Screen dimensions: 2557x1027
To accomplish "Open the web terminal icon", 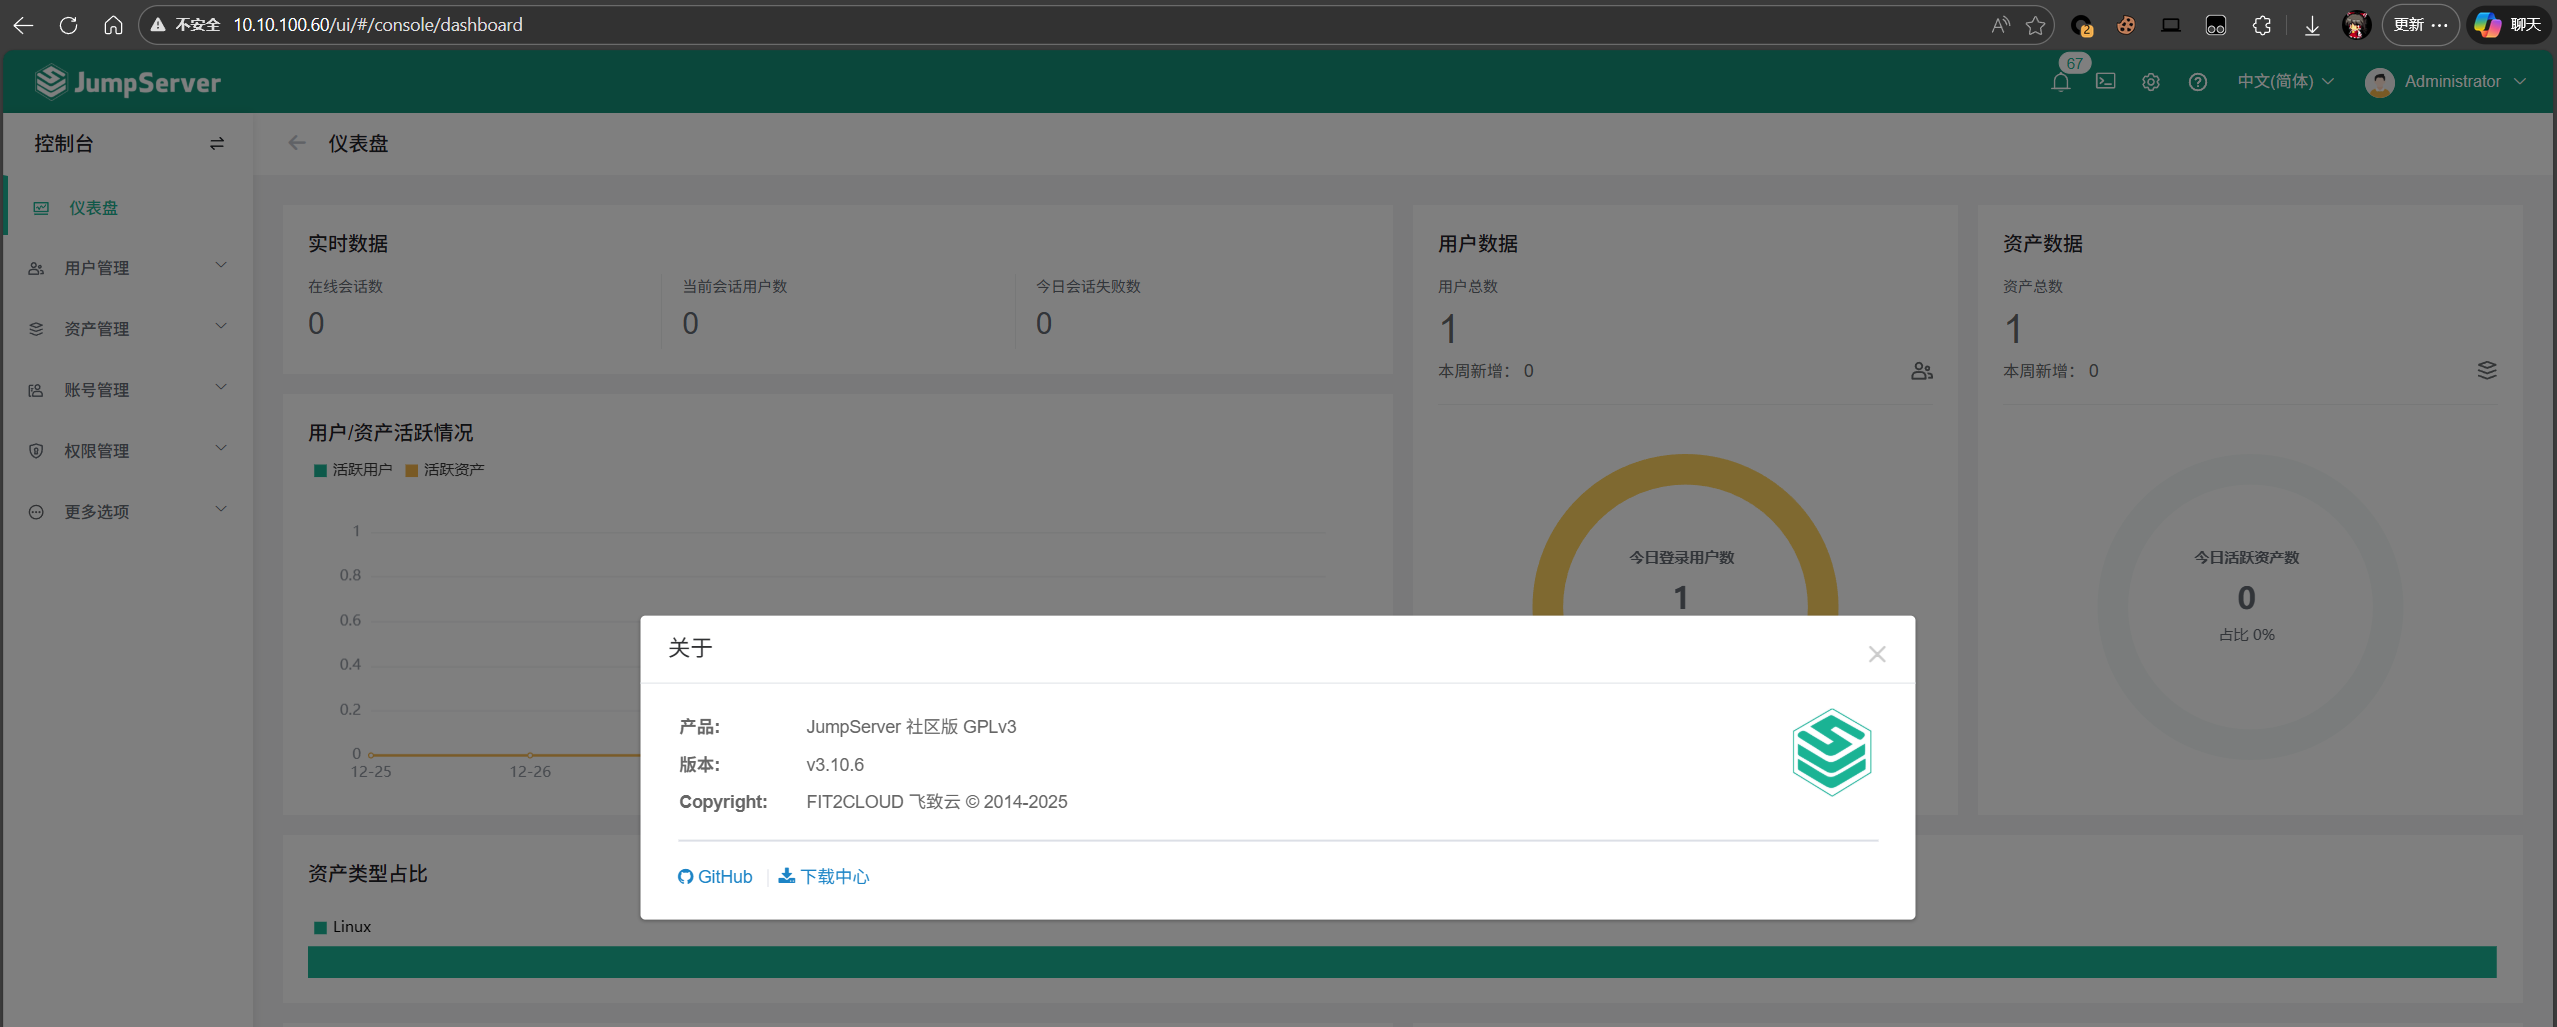I will (x=2105, y=82).
